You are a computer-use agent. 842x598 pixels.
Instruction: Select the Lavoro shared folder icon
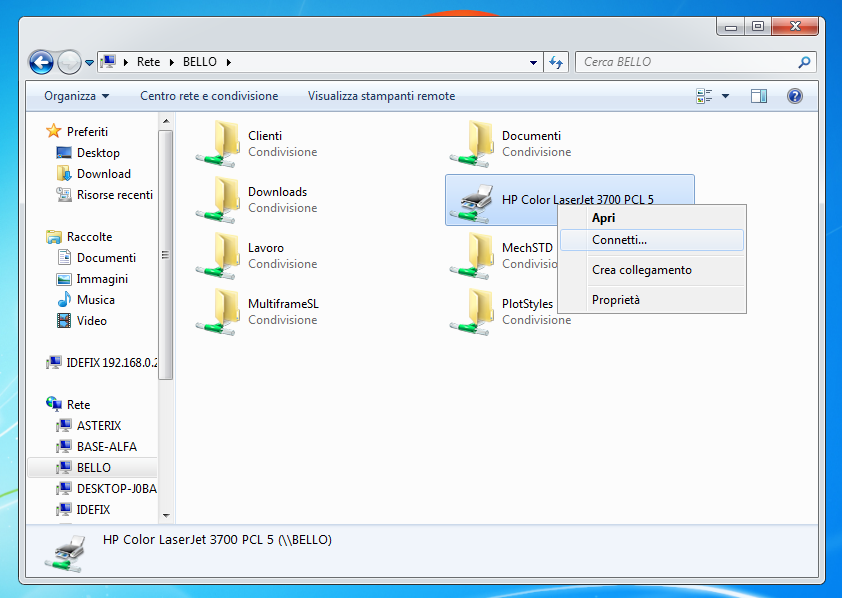[217, 255]
